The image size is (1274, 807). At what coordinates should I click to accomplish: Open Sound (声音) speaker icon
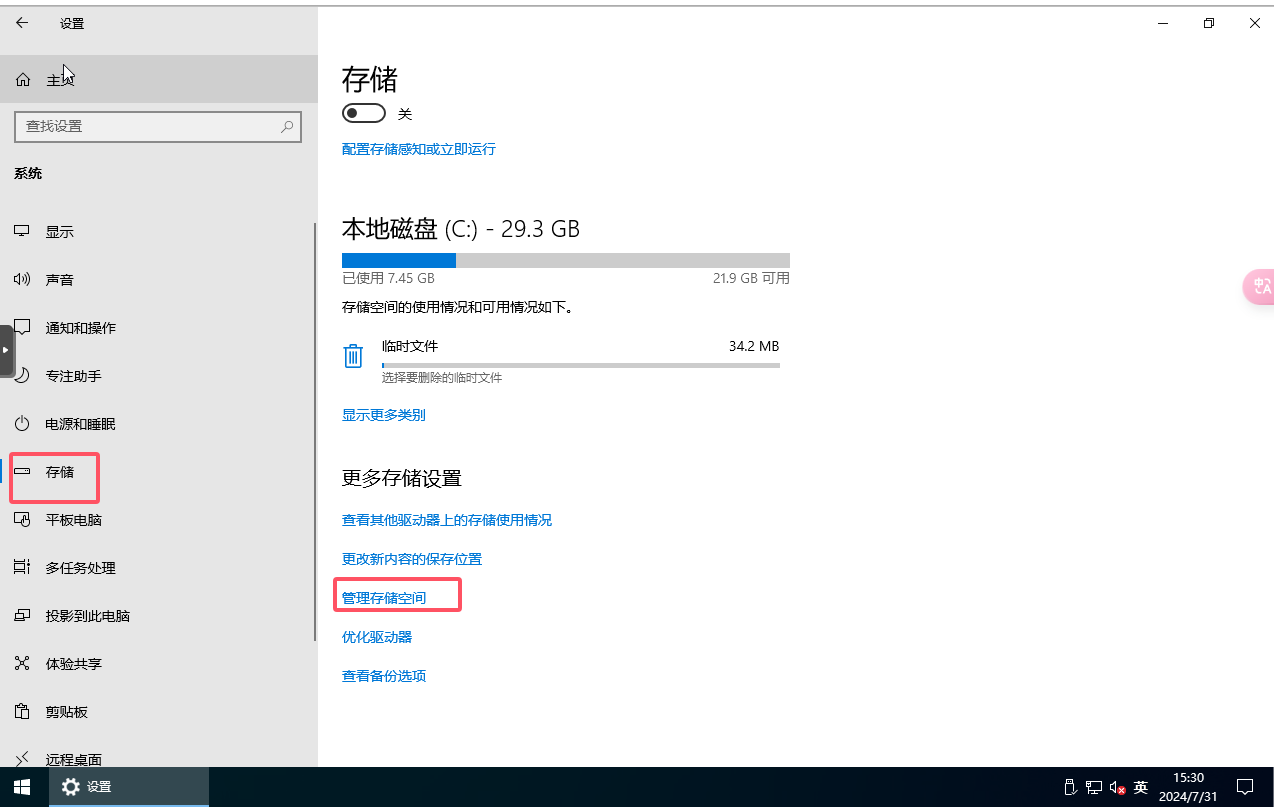22,280
